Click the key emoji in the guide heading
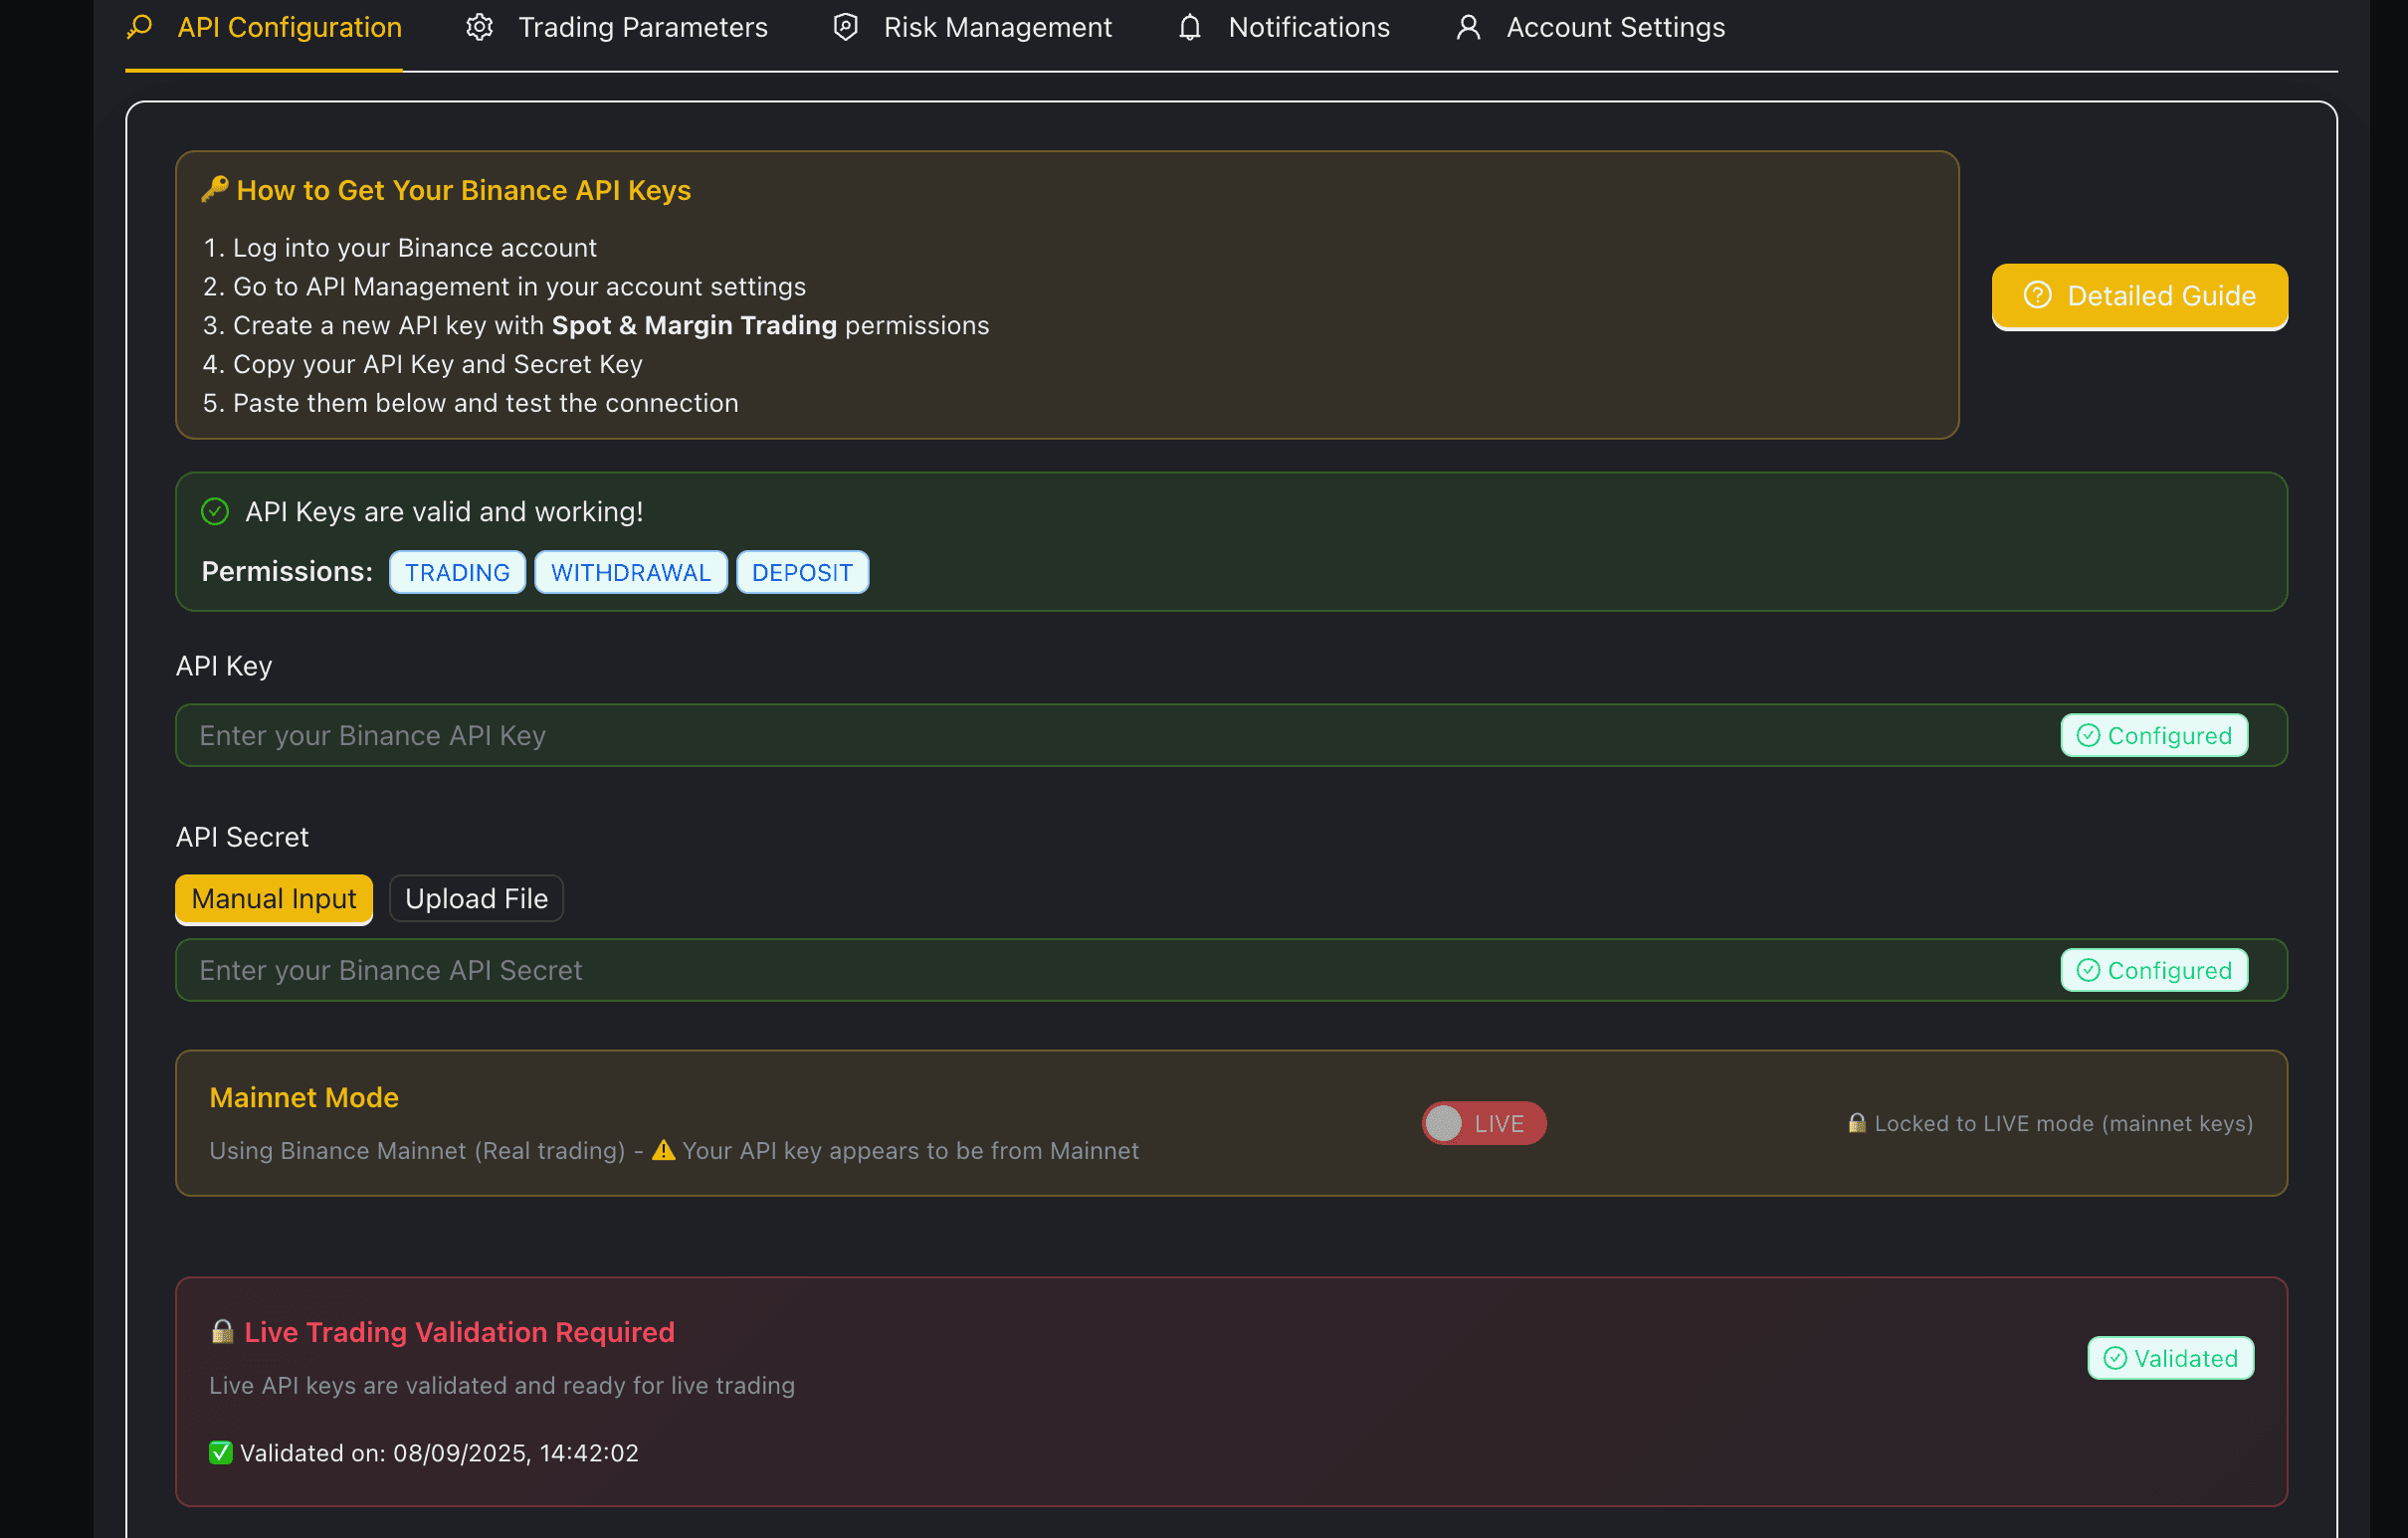Image resolution: width=2408 pixels, height=1538 pixels. 215,189
